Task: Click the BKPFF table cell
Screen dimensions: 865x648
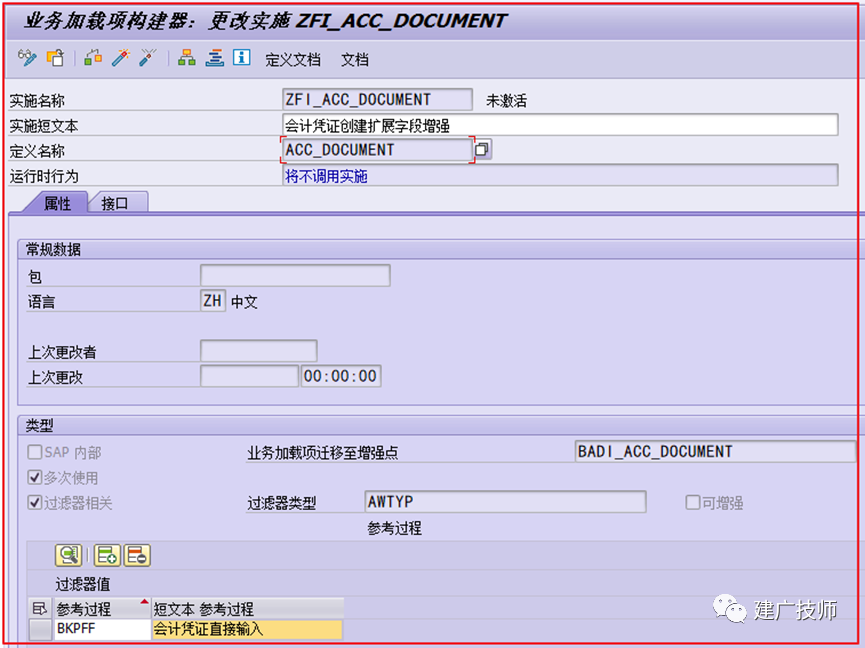Action: click(x=102, y=629)
